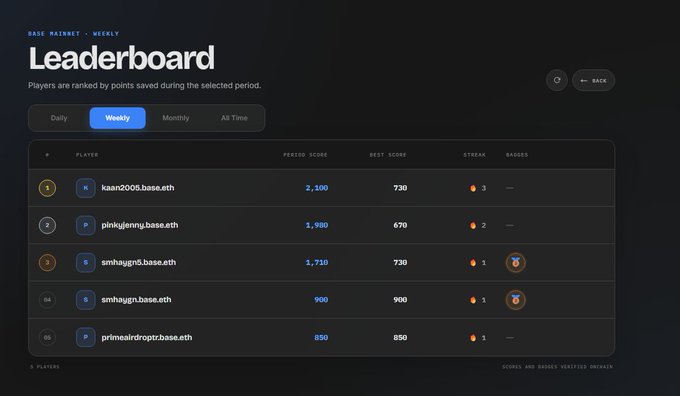Click the period score 1,980

click(x=317, y=225)
